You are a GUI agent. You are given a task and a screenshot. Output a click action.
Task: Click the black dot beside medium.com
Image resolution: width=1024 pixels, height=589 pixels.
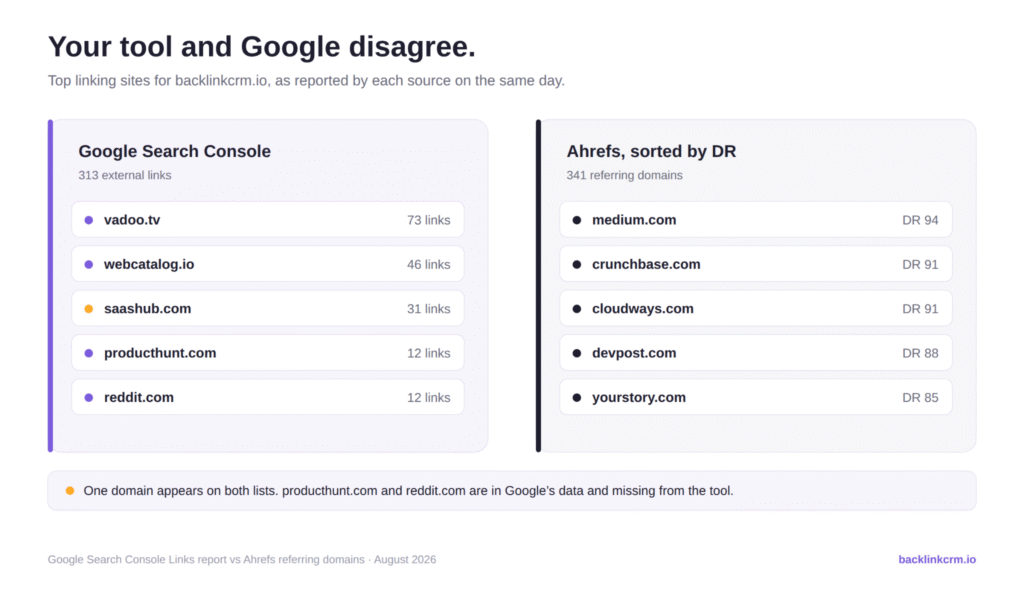577,220
